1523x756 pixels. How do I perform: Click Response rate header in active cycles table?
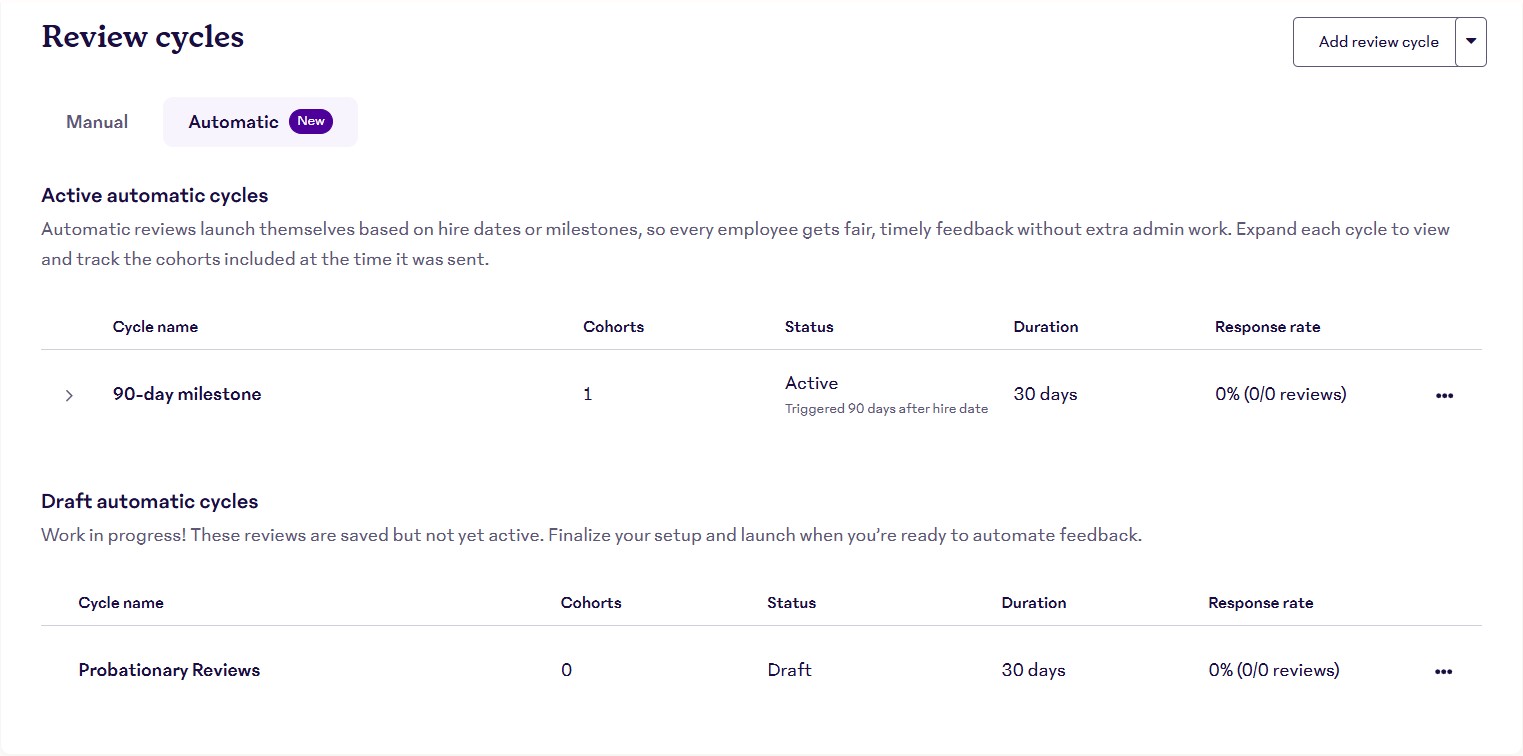point(1267,327)
